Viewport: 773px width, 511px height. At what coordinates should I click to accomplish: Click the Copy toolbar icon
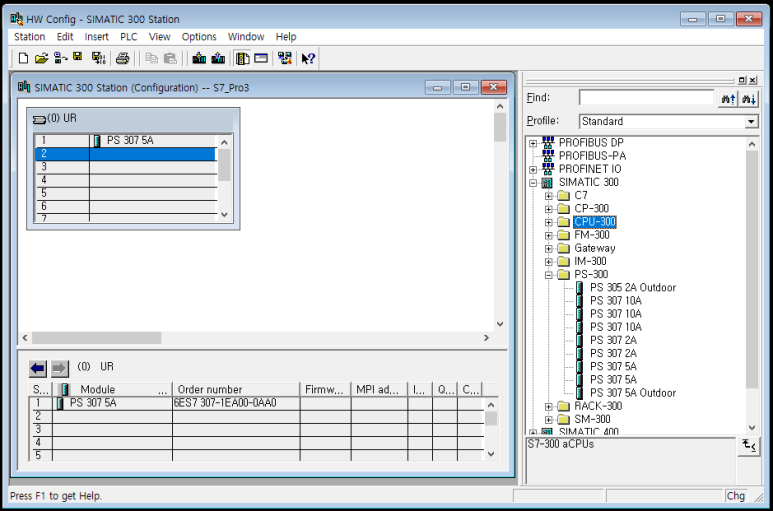151,58
